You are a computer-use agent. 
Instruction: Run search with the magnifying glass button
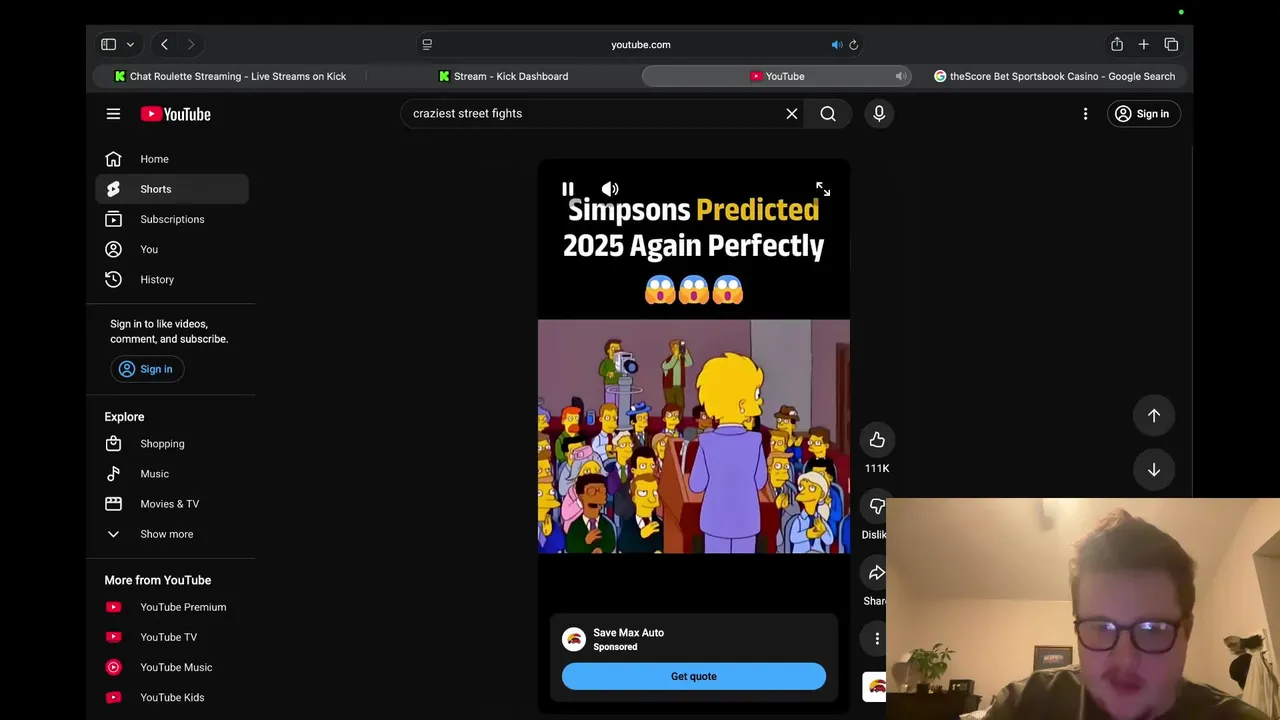(828, 114)
